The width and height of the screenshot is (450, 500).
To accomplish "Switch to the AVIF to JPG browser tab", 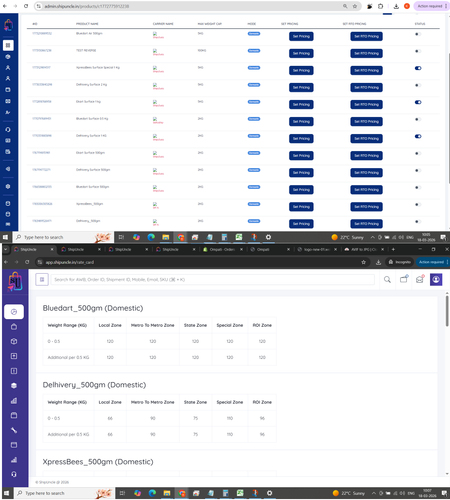I will 363,249.
